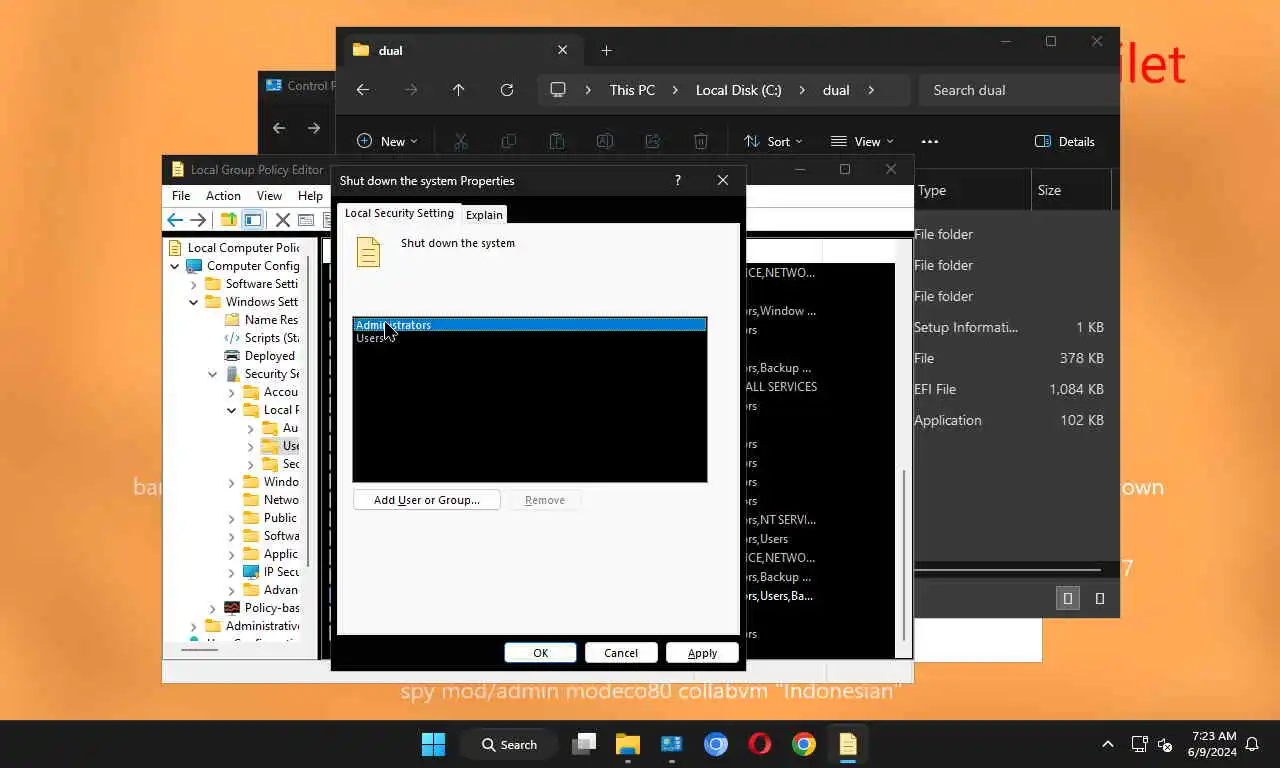The image size is (1280, 768).
Task: Toggle Show/Hide Console Tree icon
Action: coord(253,220)
